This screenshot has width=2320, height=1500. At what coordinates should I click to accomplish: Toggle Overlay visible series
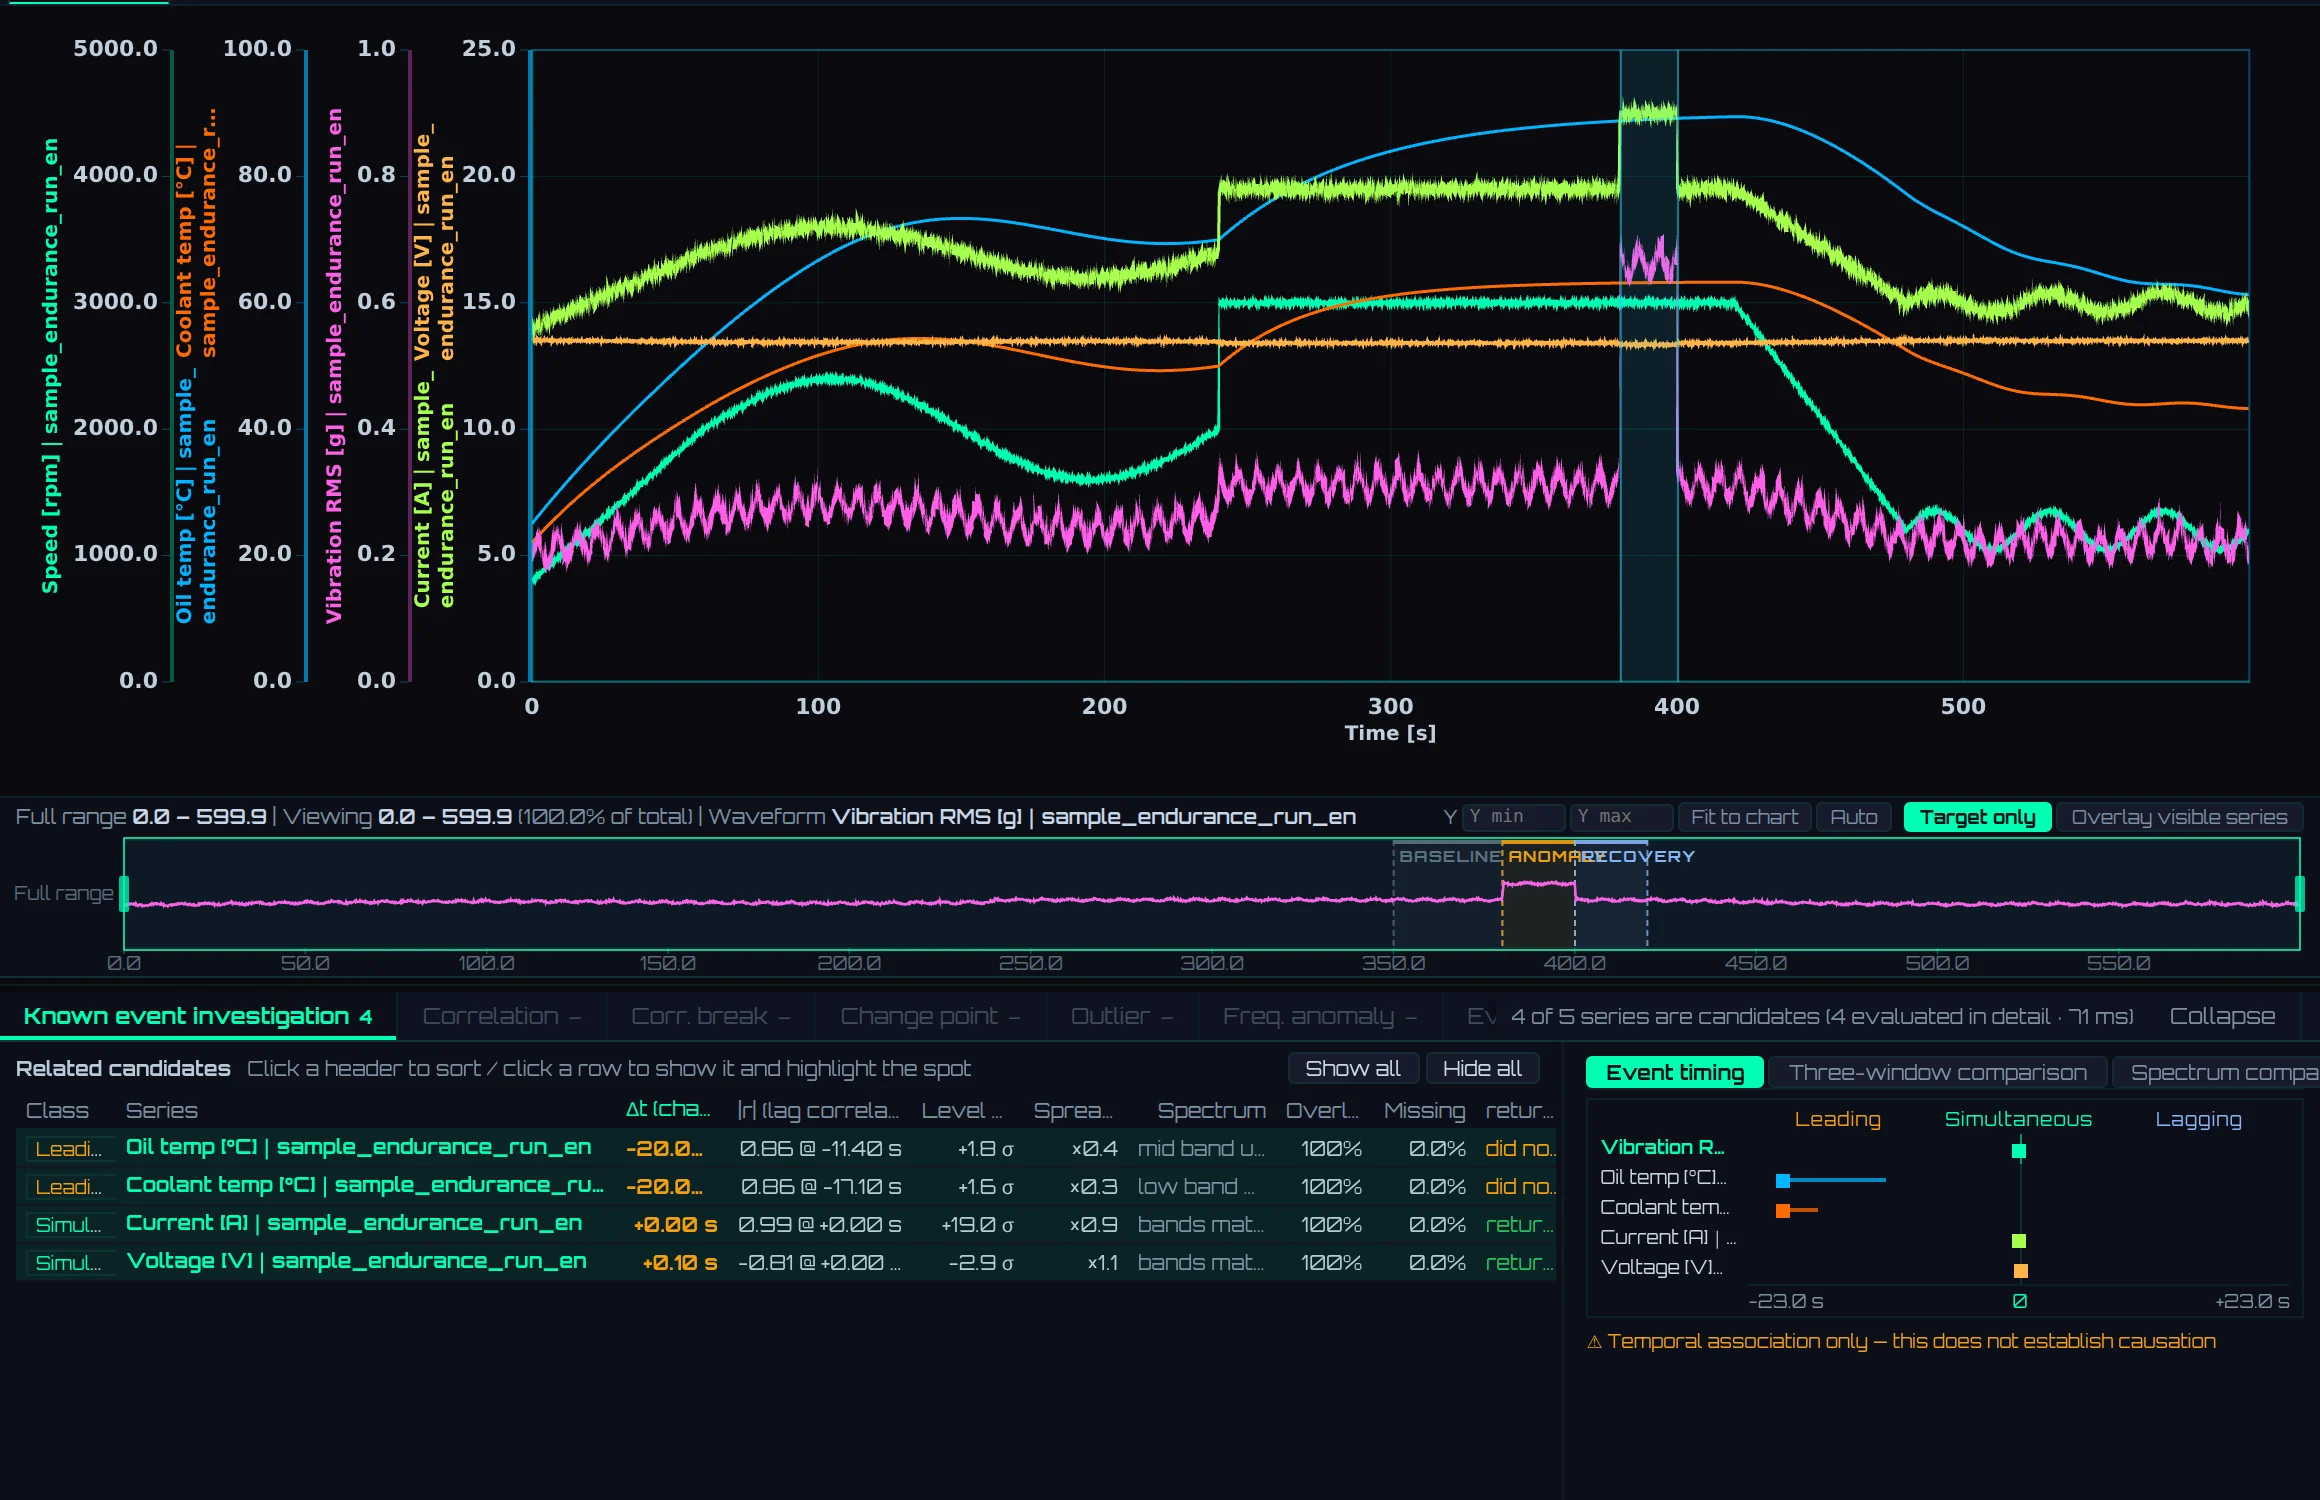pyautogui.click(x=2179, y=817)
